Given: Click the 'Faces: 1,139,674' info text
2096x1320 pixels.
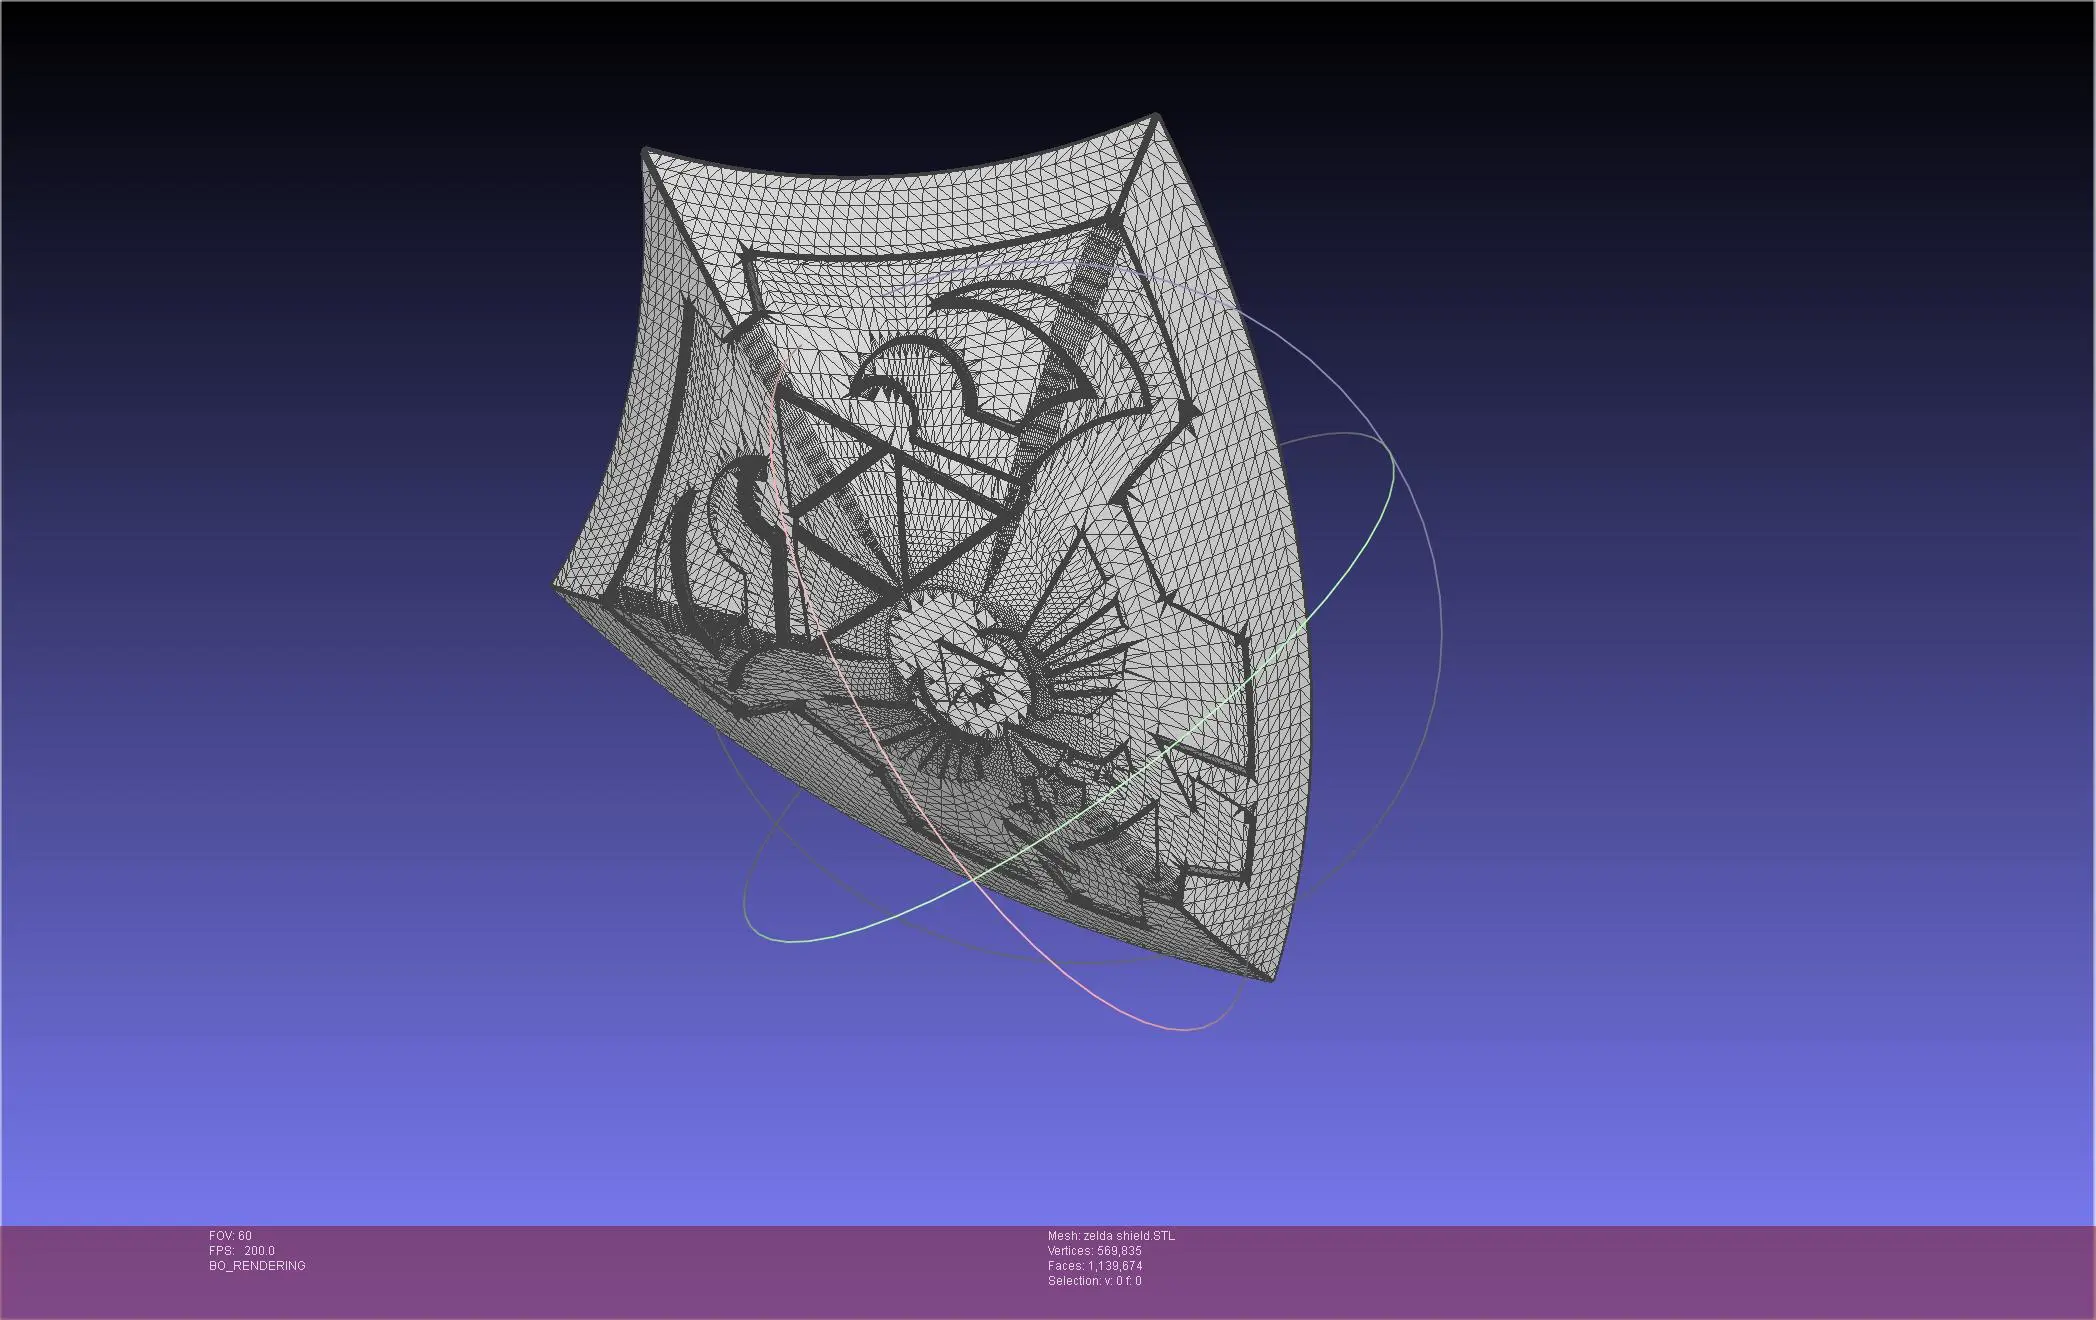Looking at the screenshot, I should pyautogui.click(x=1094, y=1266).
